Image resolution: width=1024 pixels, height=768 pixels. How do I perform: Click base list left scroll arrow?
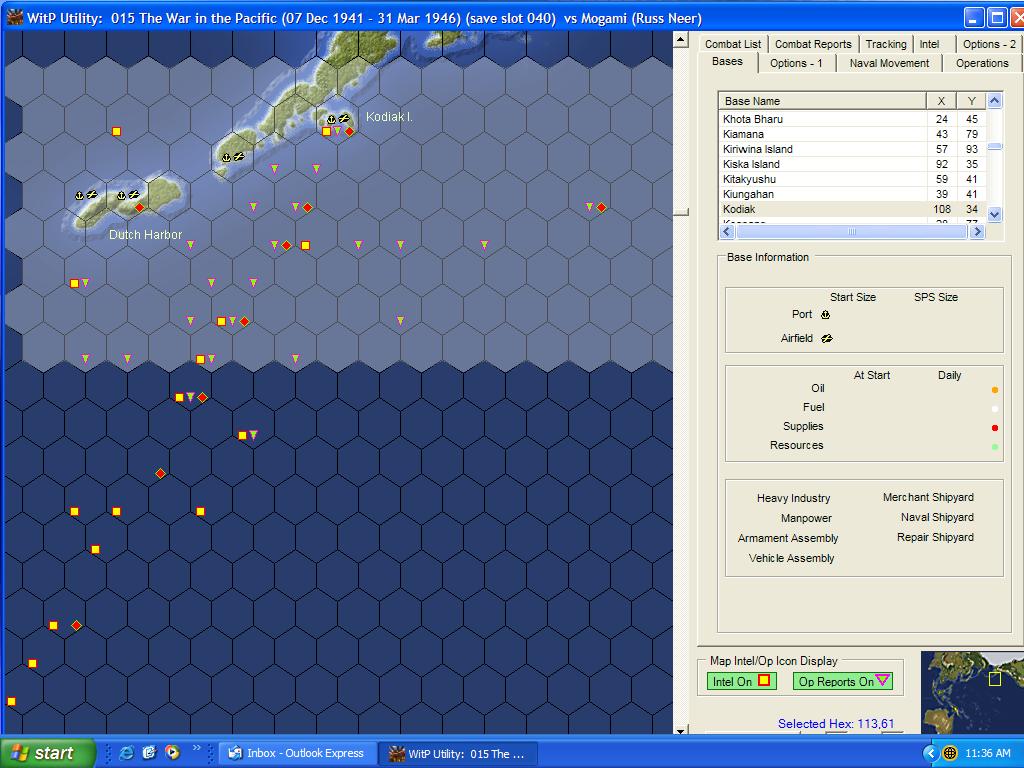coord(728,231)
